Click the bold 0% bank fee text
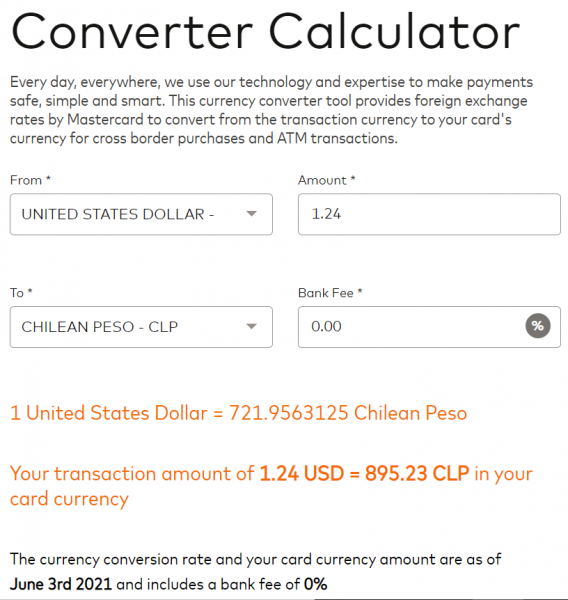Image resolution: width=568 pixels, height=600 pixels. coord(315,584)
